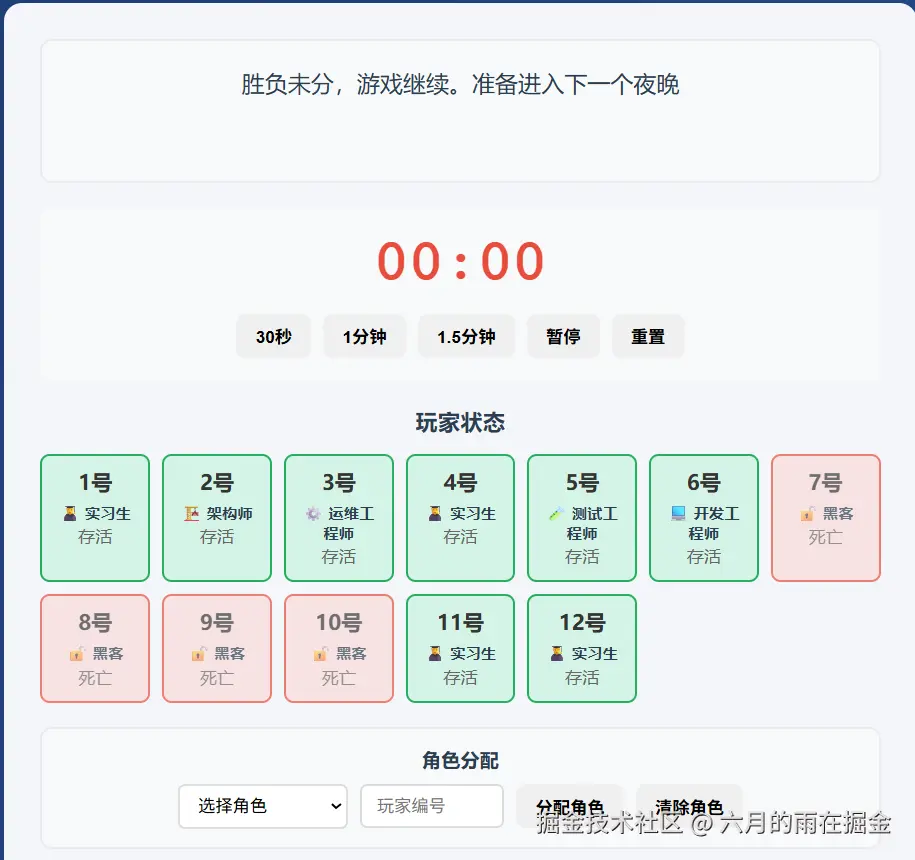Viewport: 915px width, 860px height.
Task: Click the intern icon on 11号
Action: point(435,653)
